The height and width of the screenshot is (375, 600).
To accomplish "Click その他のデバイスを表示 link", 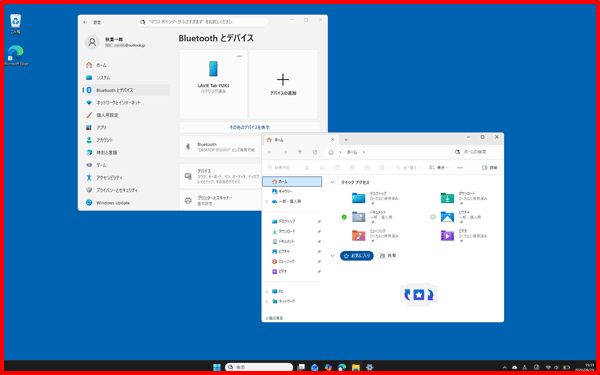I will pyautogui.click(x=249, y=127).
